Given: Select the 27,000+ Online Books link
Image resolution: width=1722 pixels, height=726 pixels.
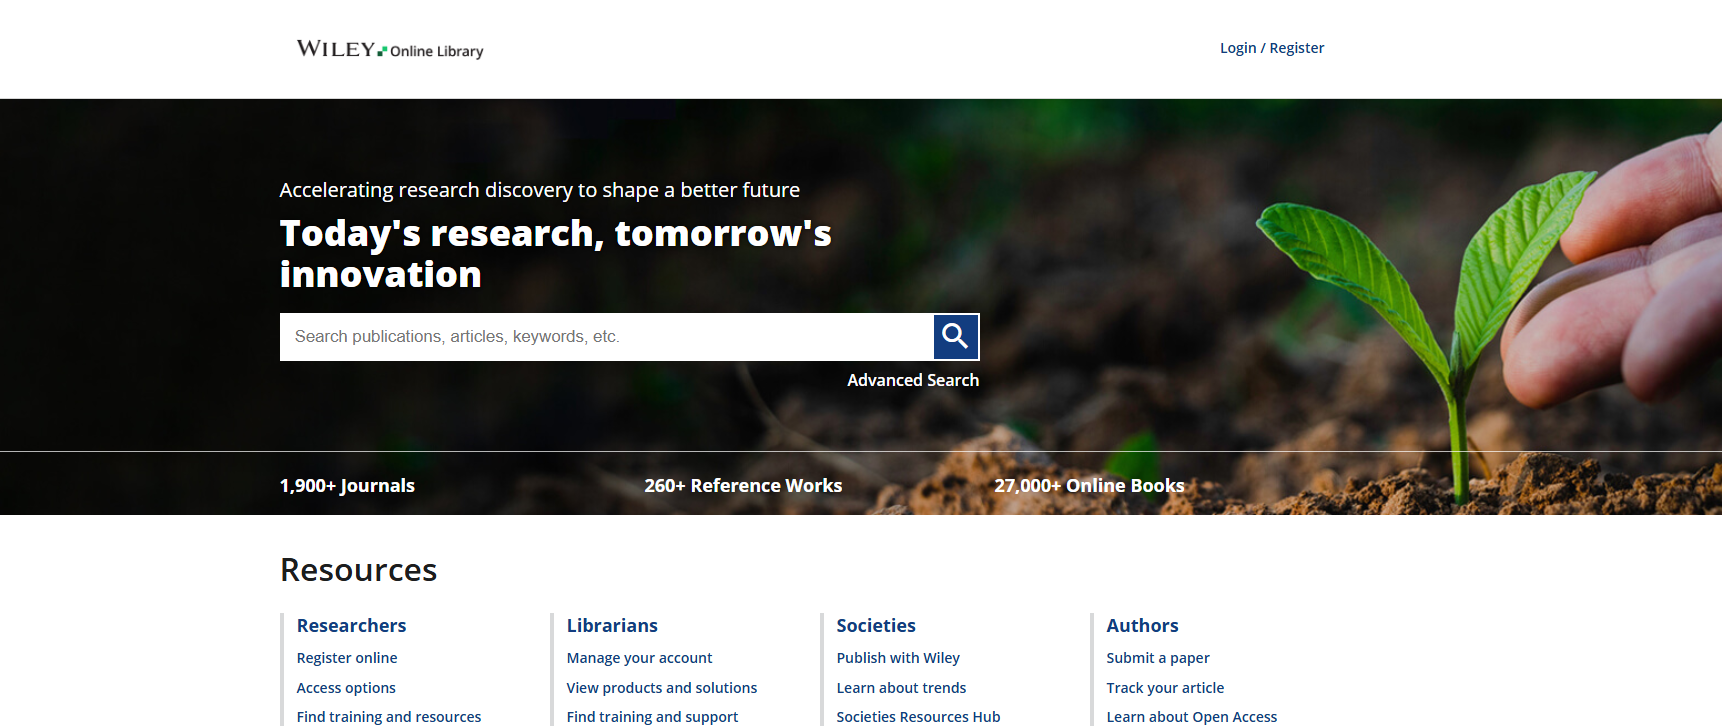Looking at the screenshot, I should coord(1089,485).
